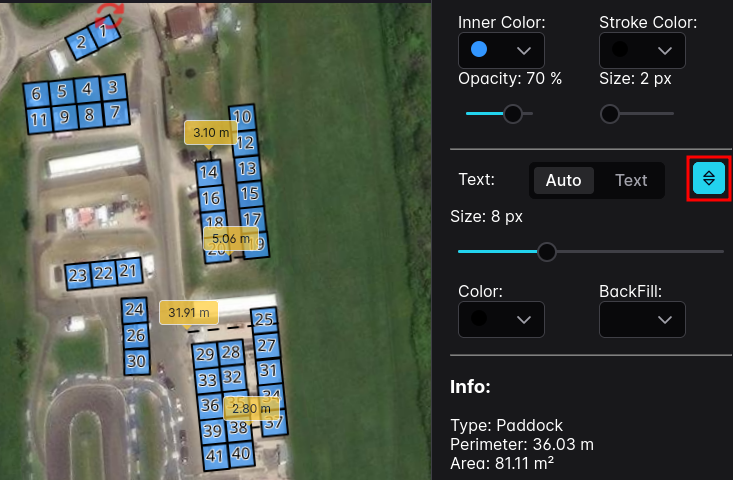Select paddock number 10 on the map
The width and height of the screenshot is (733, 480).
(x=242, y=117)
